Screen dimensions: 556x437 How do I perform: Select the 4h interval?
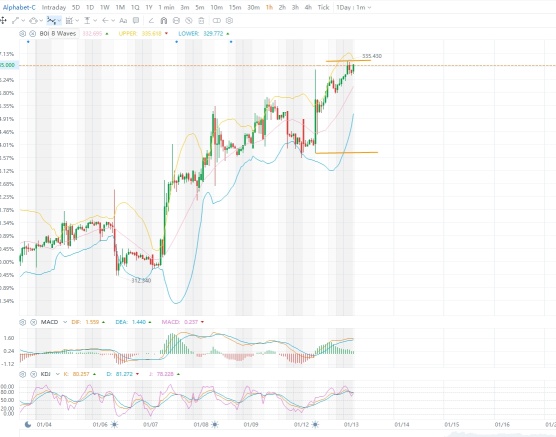(308, 7)
